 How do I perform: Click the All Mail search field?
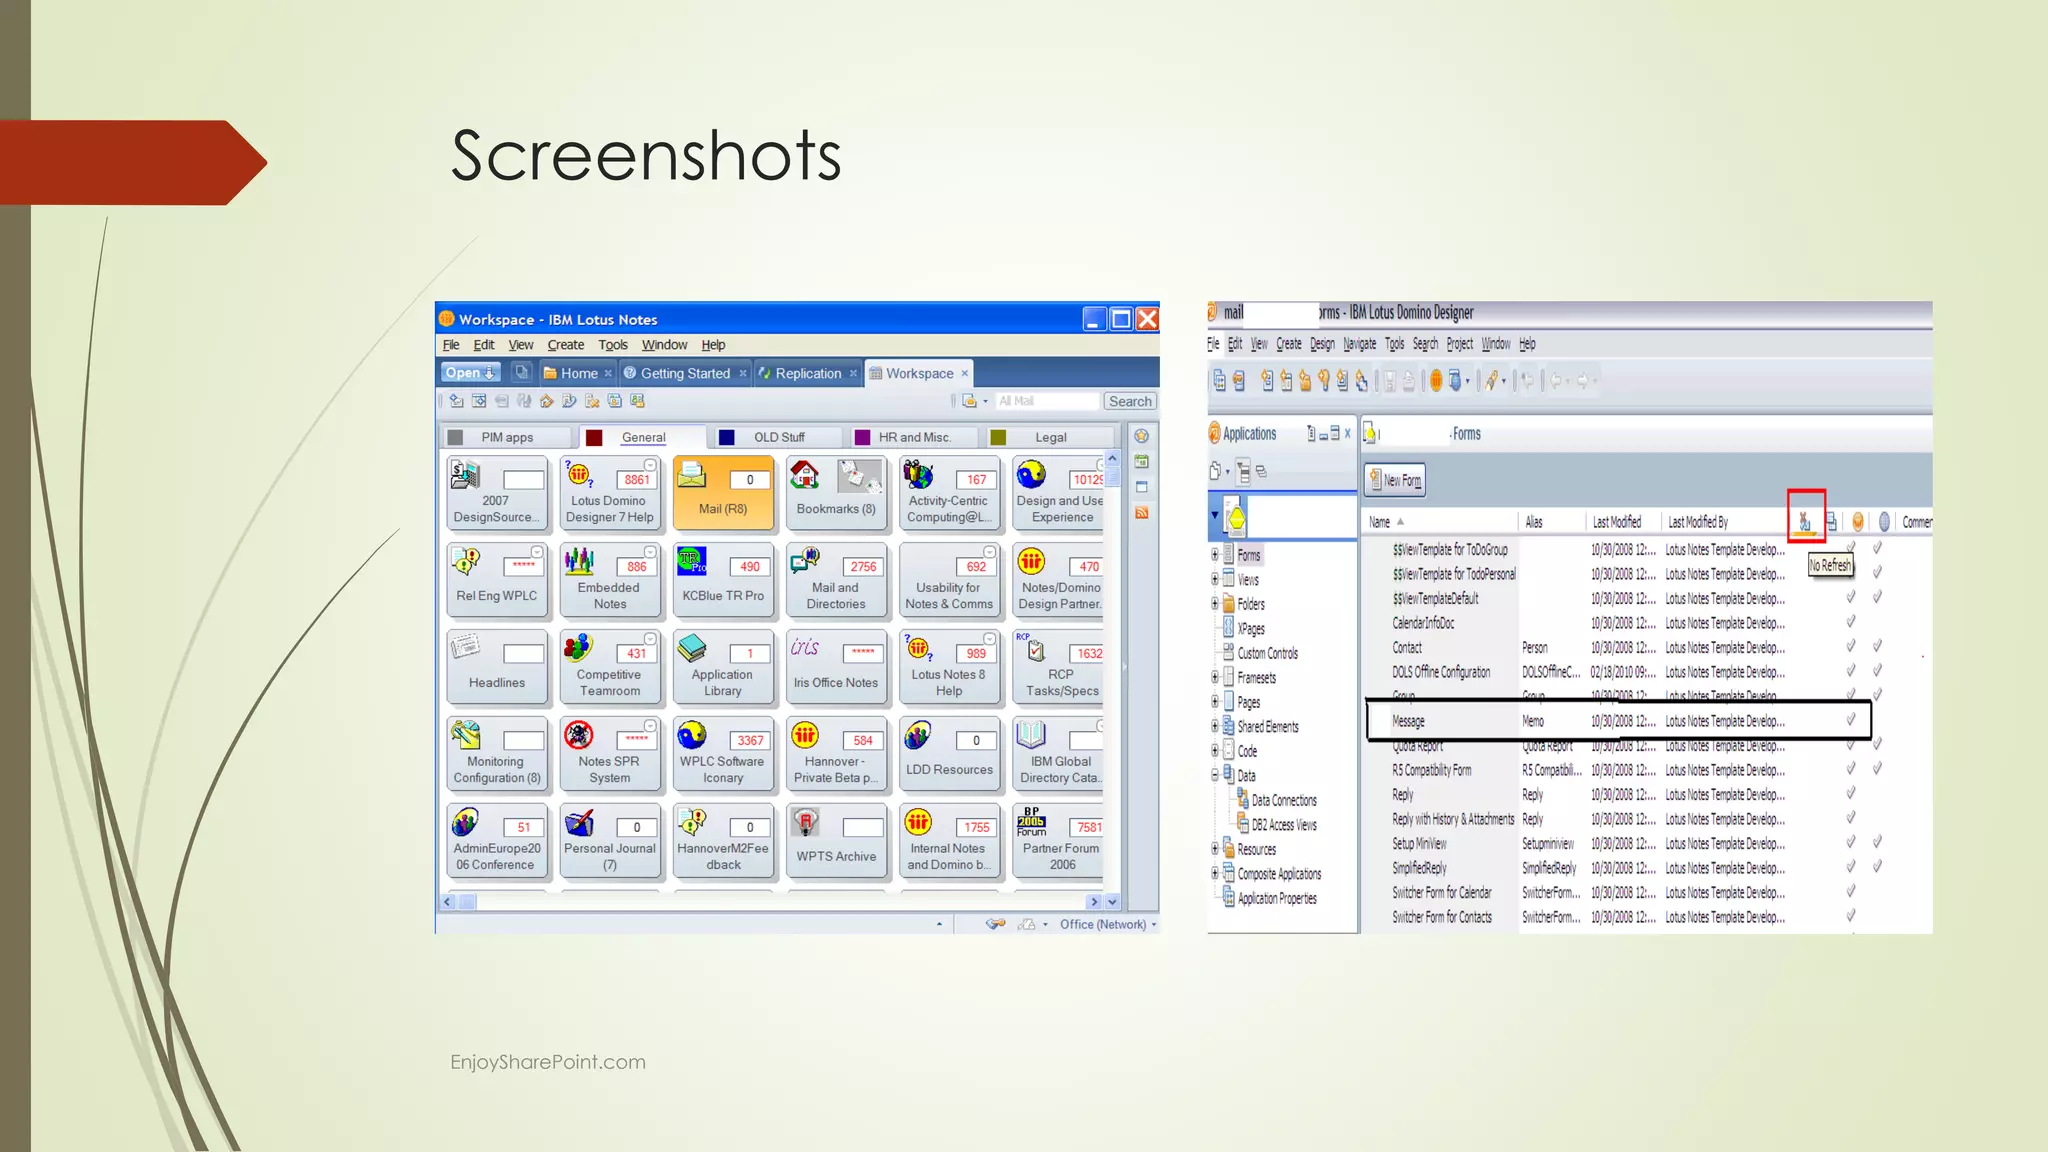click(1046, 401)
